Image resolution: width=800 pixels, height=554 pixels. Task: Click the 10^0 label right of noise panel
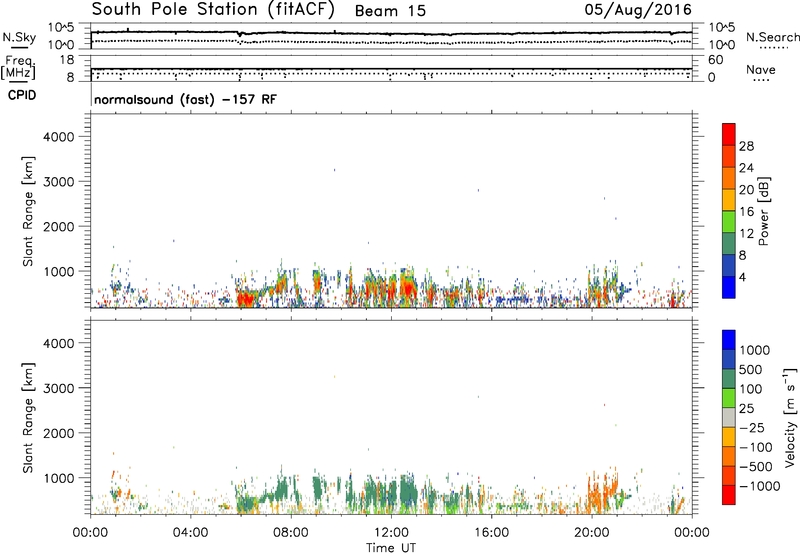[722, 45]
